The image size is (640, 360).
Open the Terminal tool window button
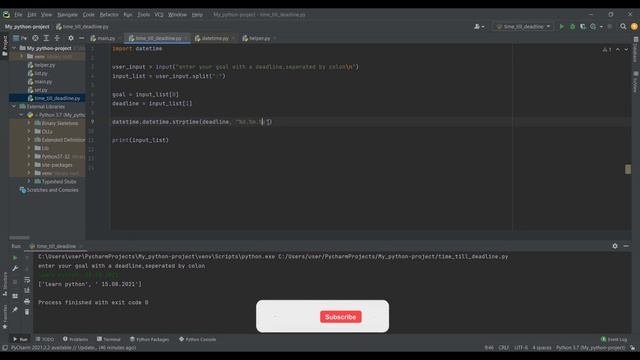point(109,339)
